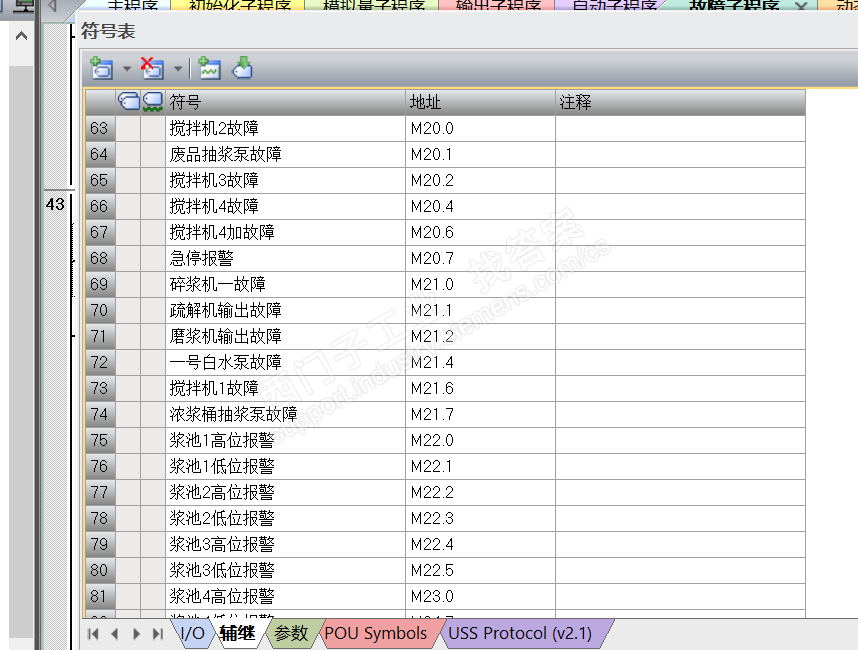
Task: Select symbol cell 浆池2高位报警
Action: tap(286, 492)
